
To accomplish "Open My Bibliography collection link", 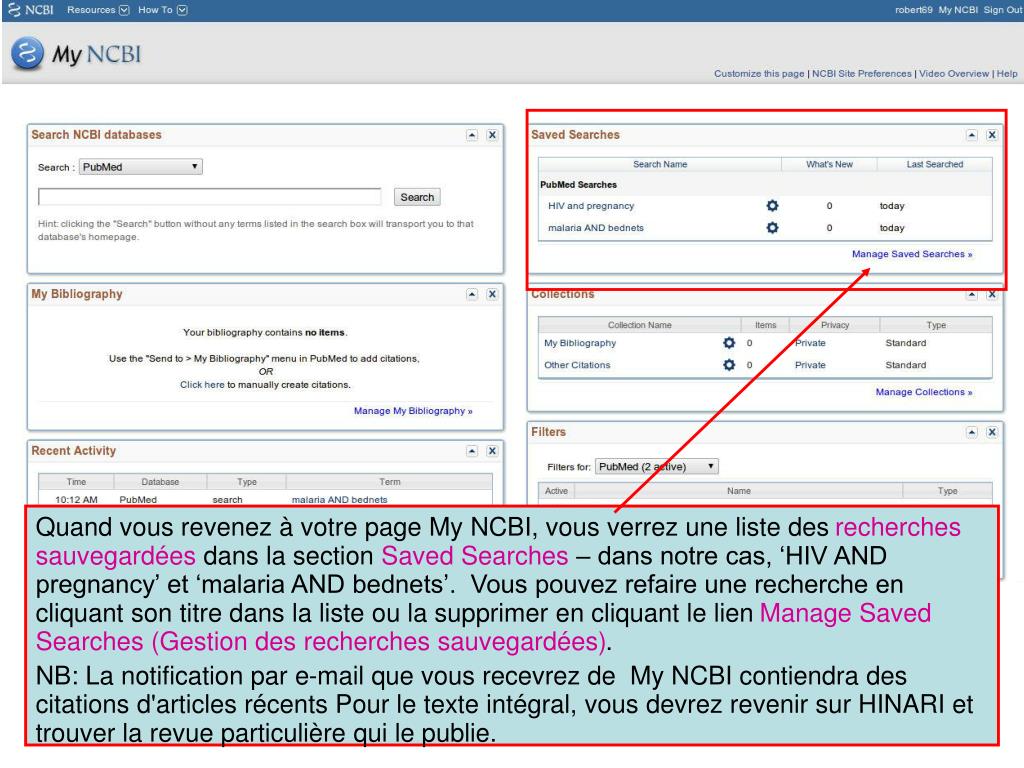I will click(x=580, y=343).
